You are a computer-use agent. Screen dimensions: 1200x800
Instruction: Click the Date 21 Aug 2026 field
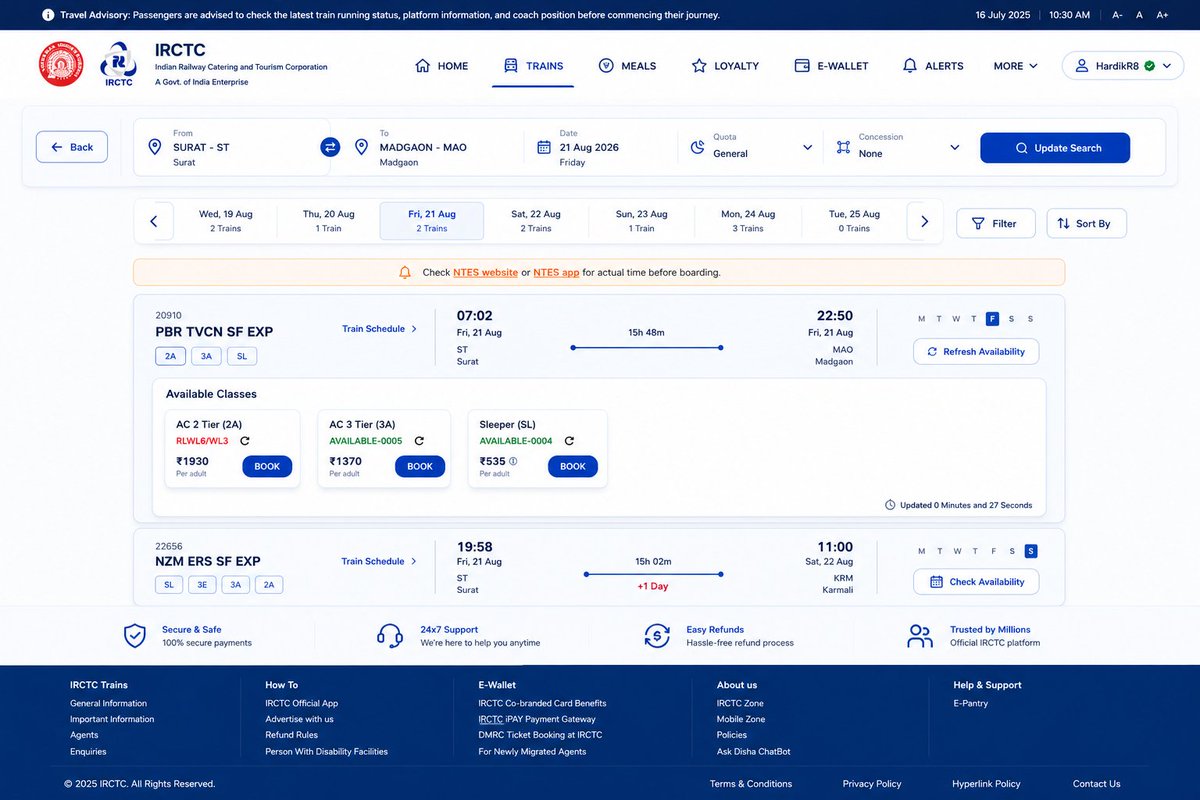pos(602,147)
